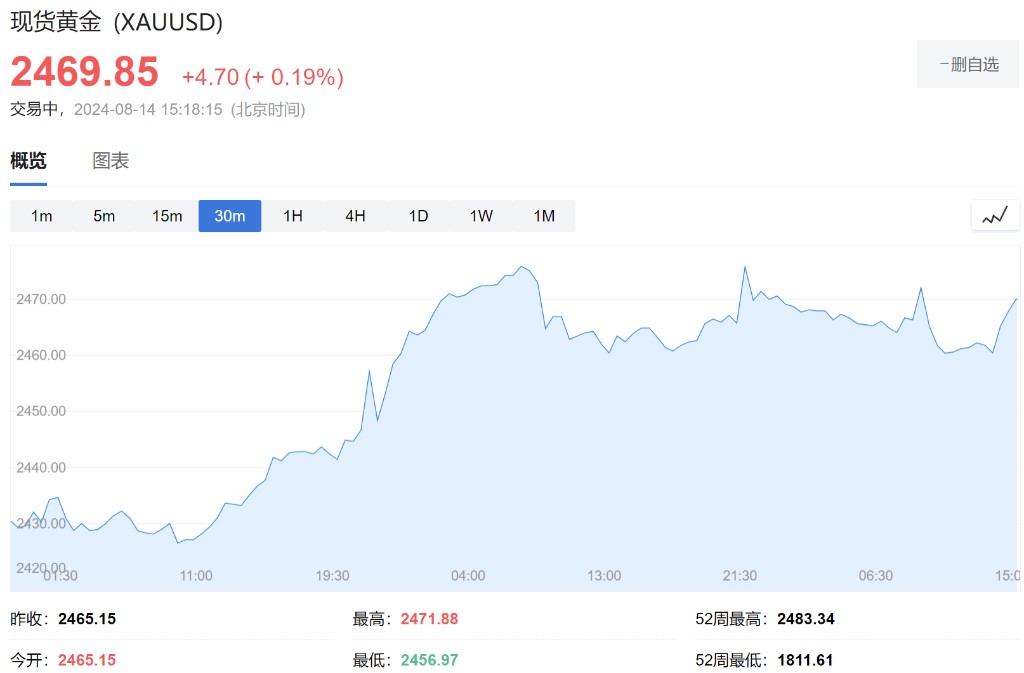Screen dimensions: 1024x673
Task: Click the current price 2469.85
Action: 85,72
